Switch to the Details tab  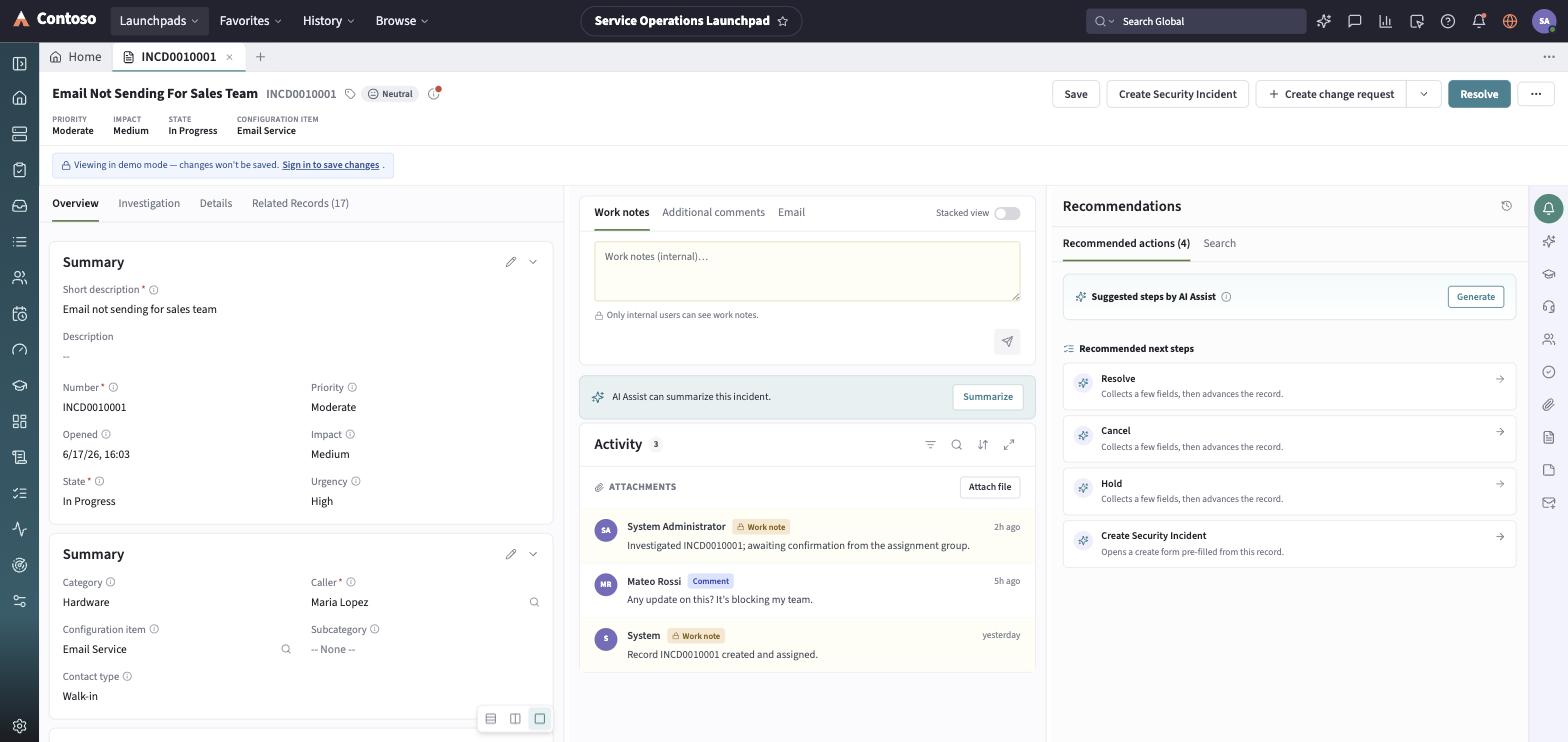(x=216, y=204)
